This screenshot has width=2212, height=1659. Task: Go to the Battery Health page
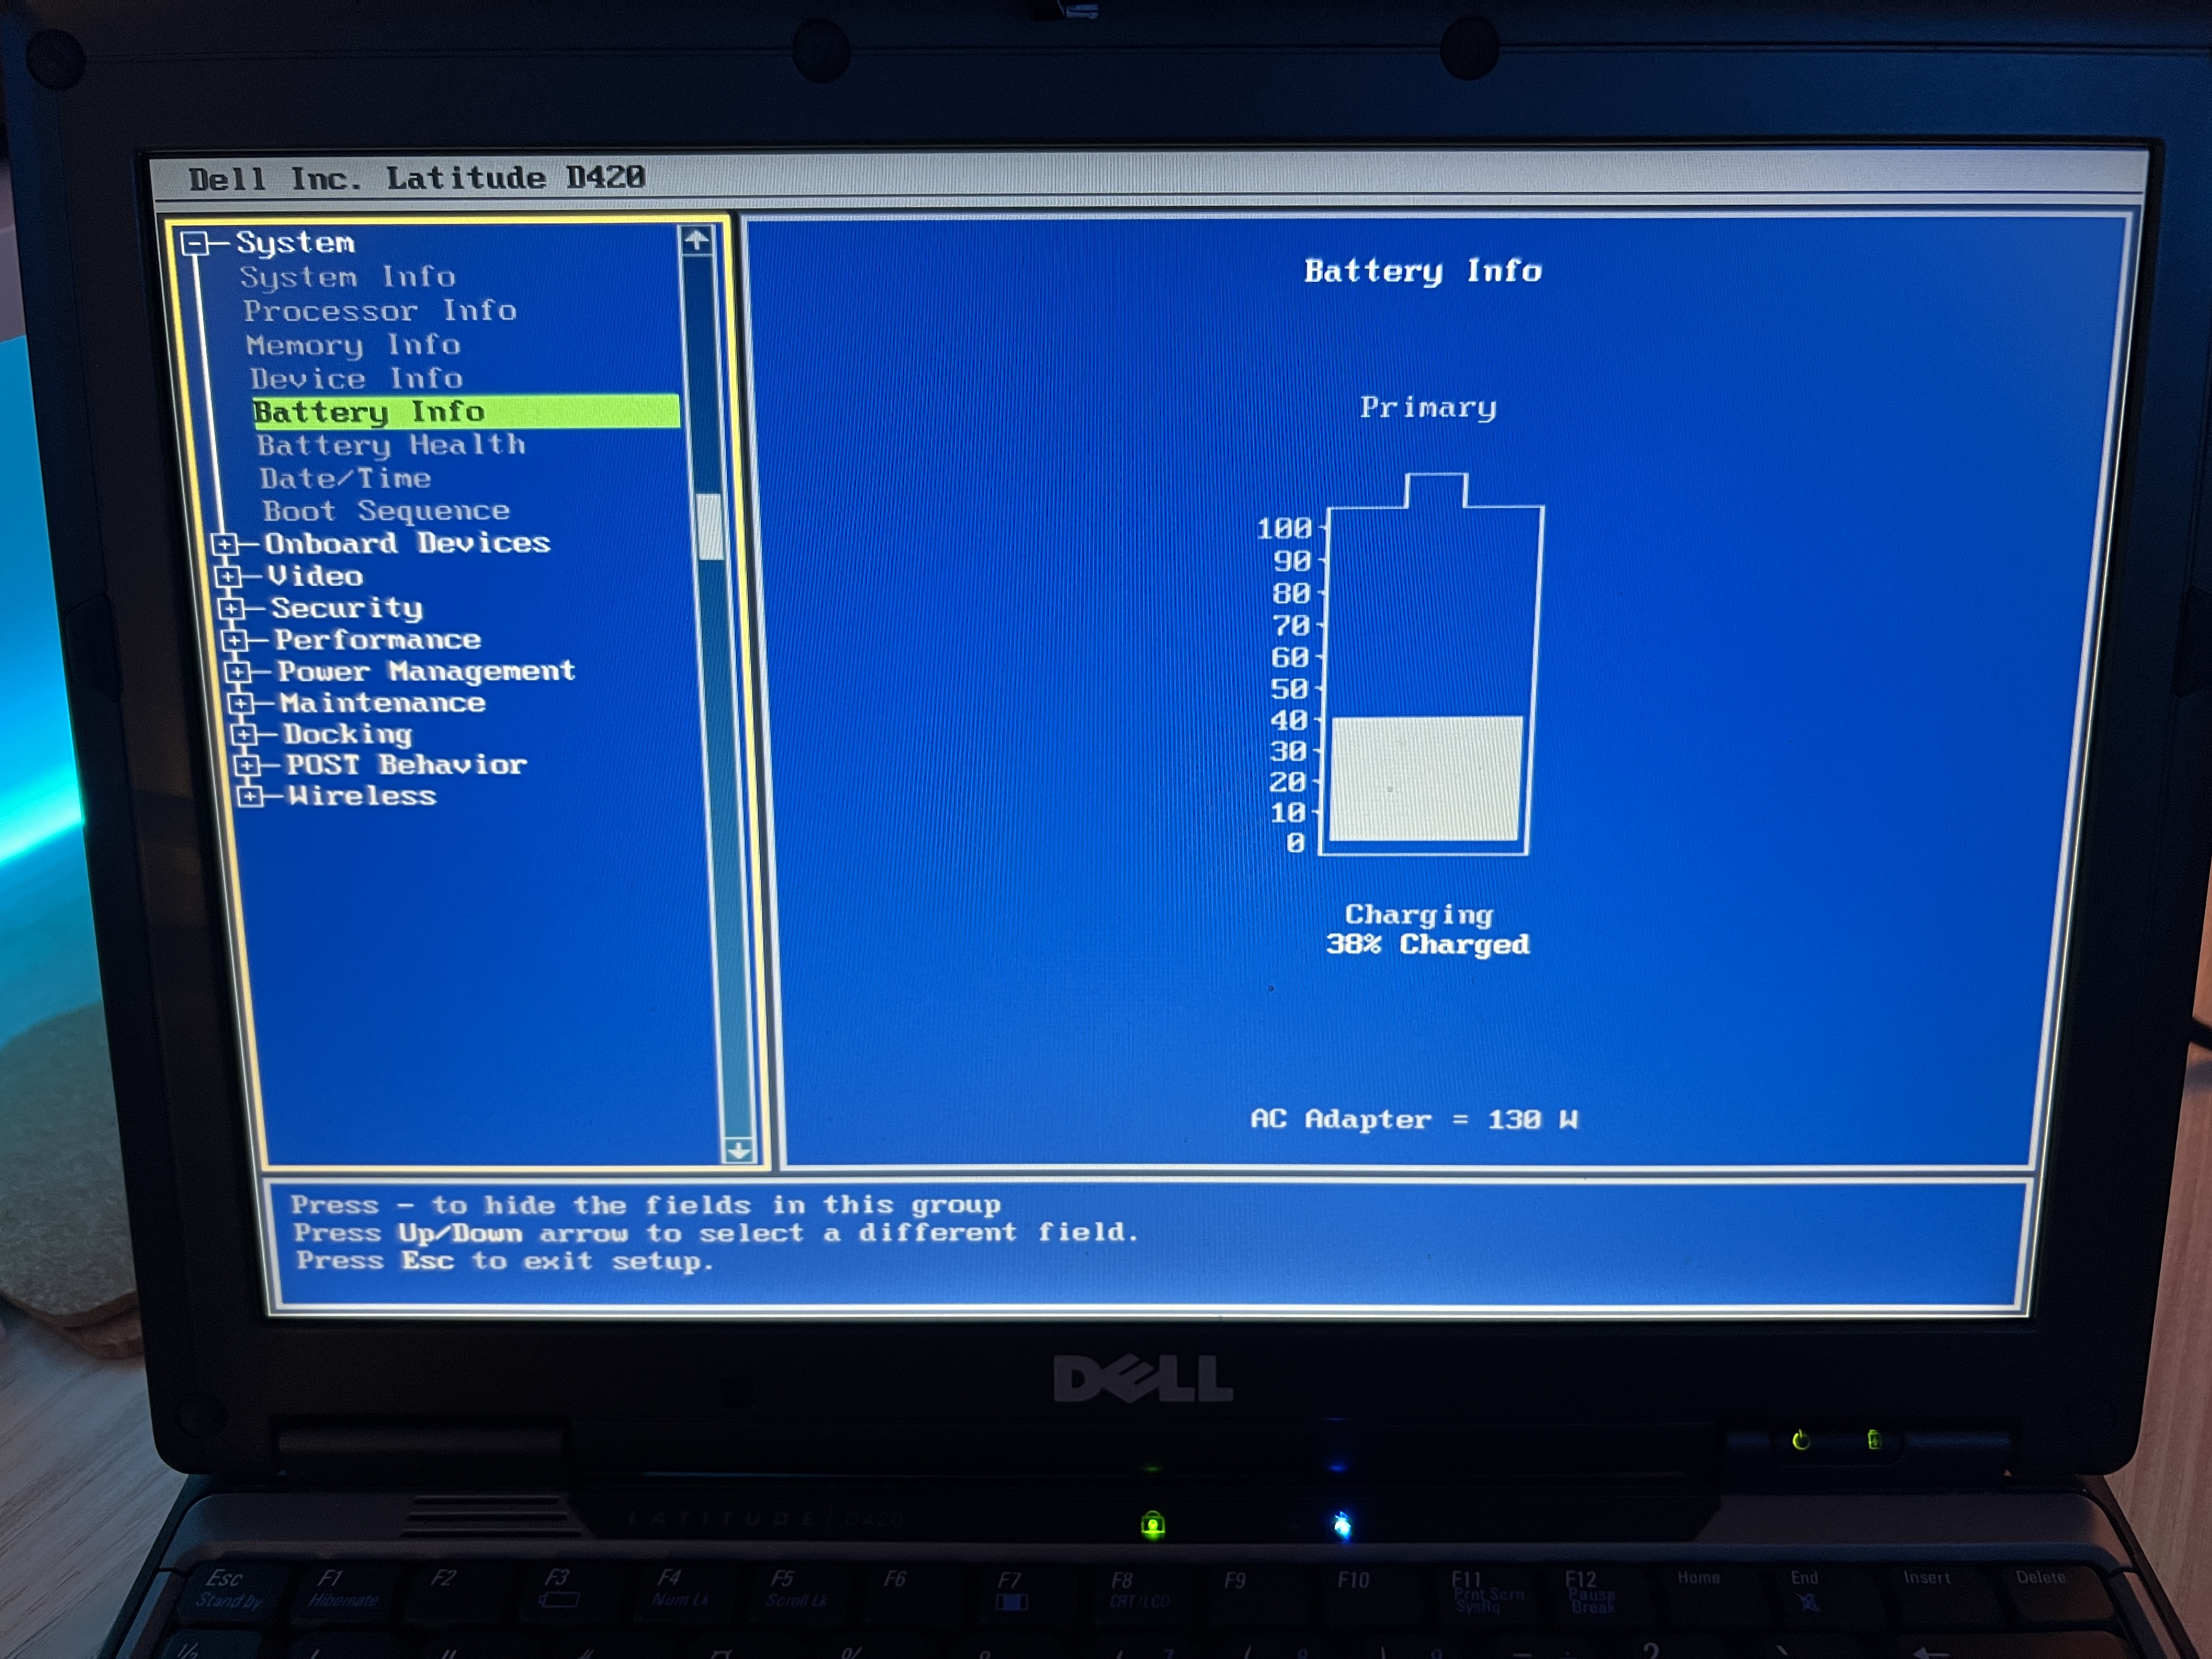[x=390, y=445]
